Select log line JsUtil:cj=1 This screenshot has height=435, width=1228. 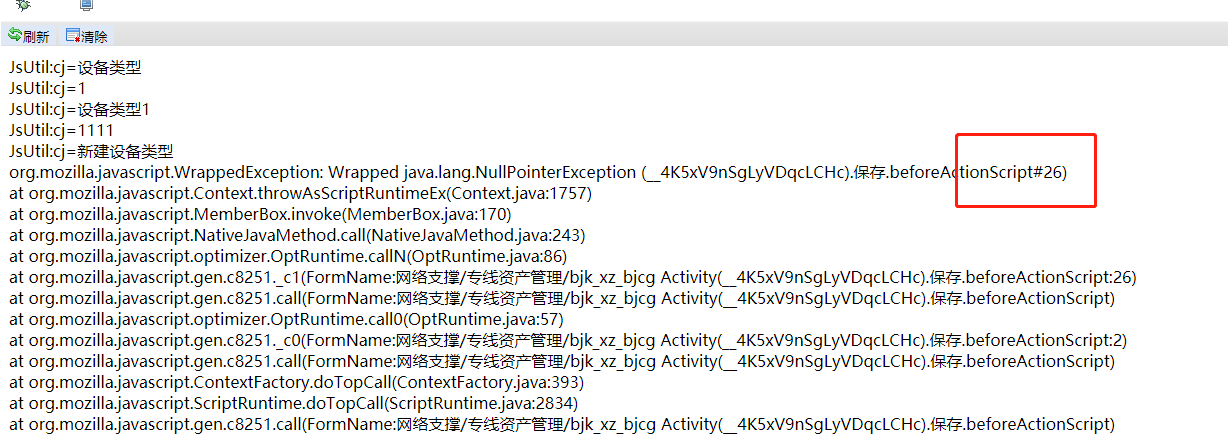click(x=48, y=88)
